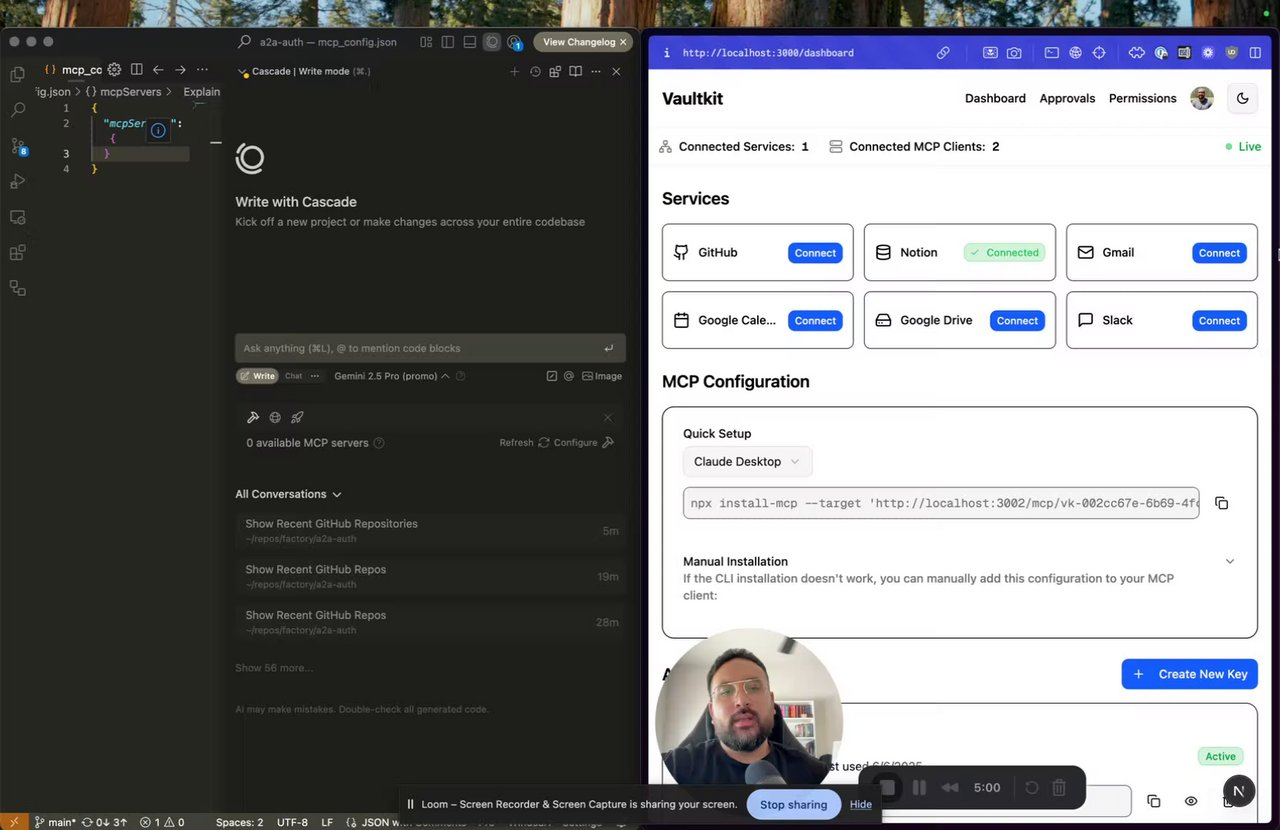The image size is (1280, 830).
Task: Open the more options dots beside Chat mode
Action: pyautogui.click(x=315, y=376)
